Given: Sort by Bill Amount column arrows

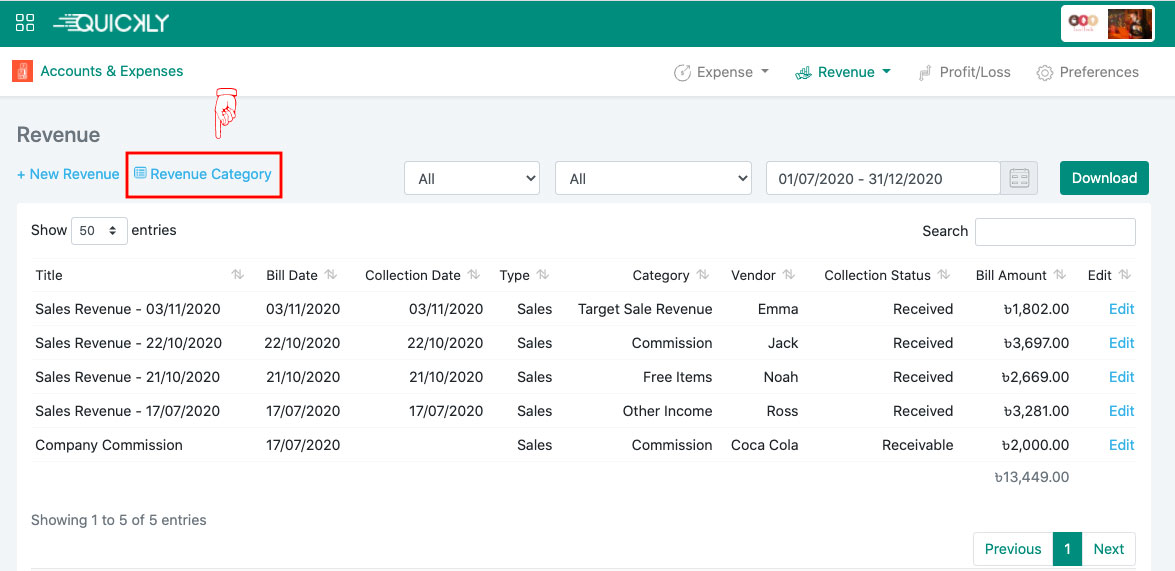Looking at the screenshot, I should point(1060,275).
